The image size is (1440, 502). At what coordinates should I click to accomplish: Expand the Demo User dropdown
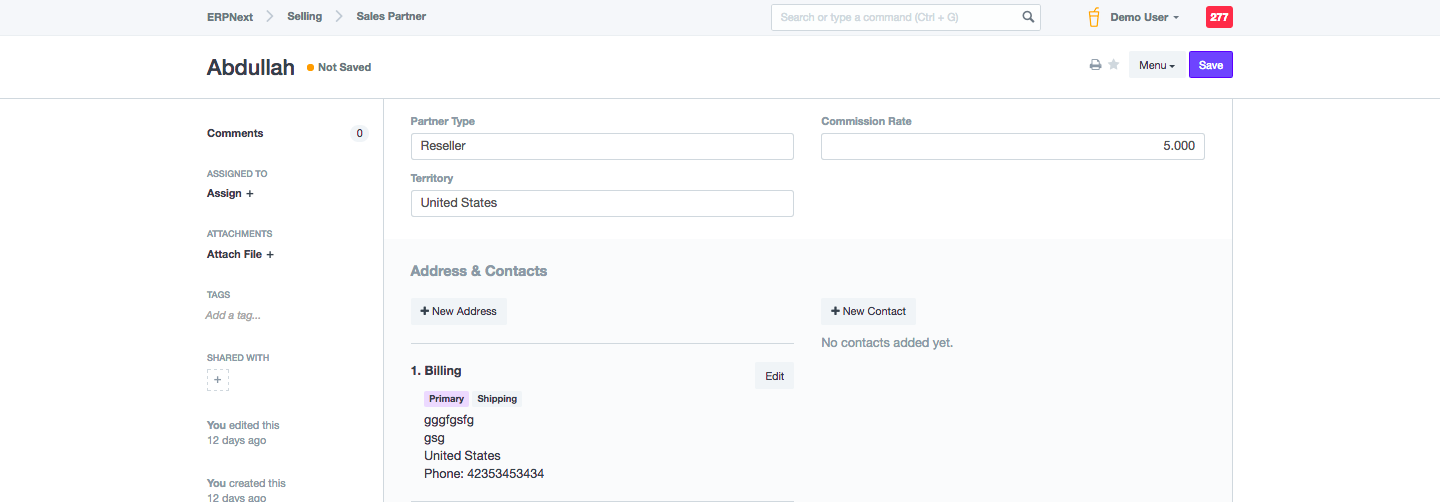click(1145, 17)
